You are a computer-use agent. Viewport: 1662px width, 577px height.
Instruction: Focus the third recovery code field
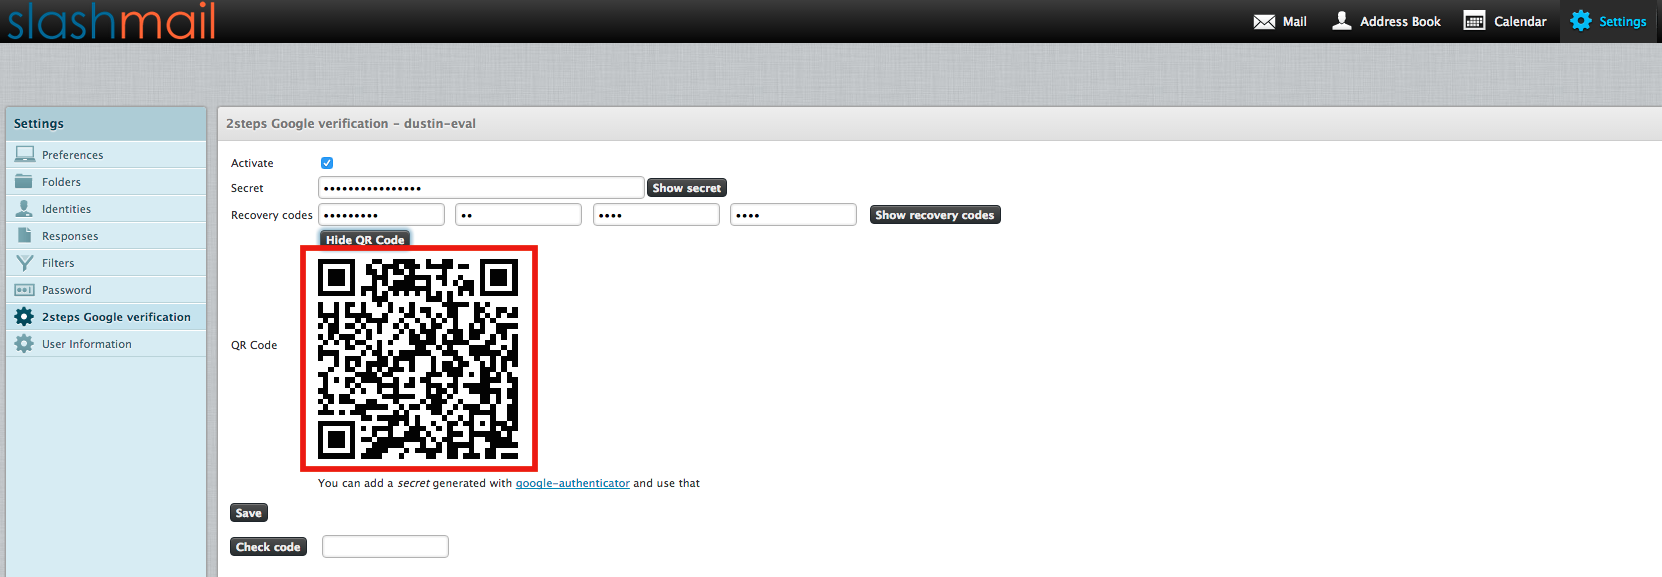click(656, 215)
